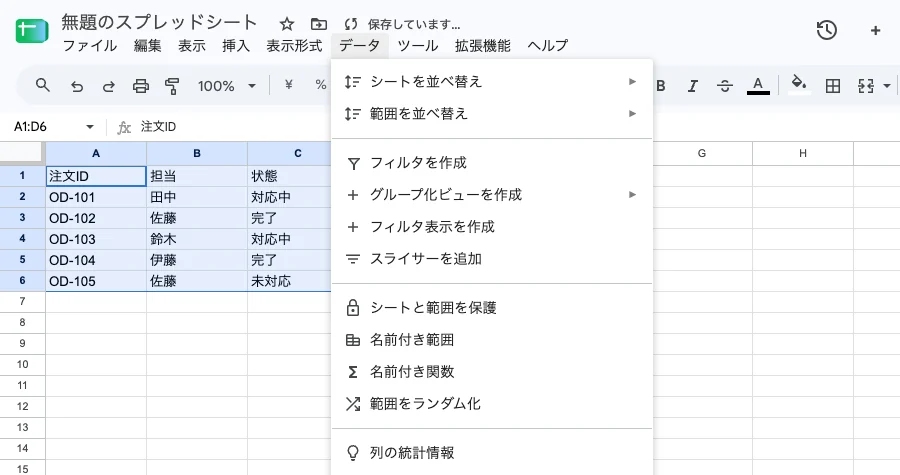Viewport: 900px width, 475px height.
Task: Select column A header
Action: [96, 153]
